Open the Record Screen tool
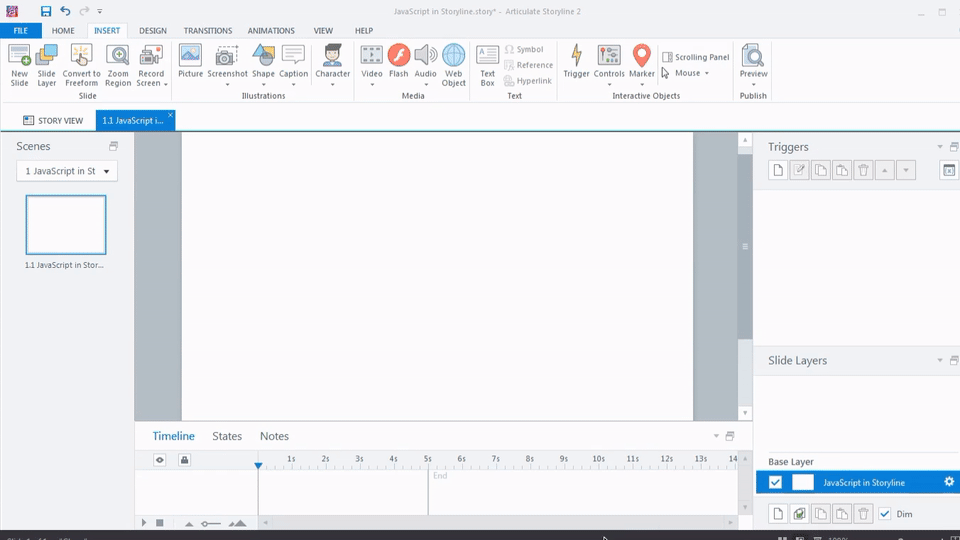Viewport: 960px width, 540px height. tap(151, 65)
